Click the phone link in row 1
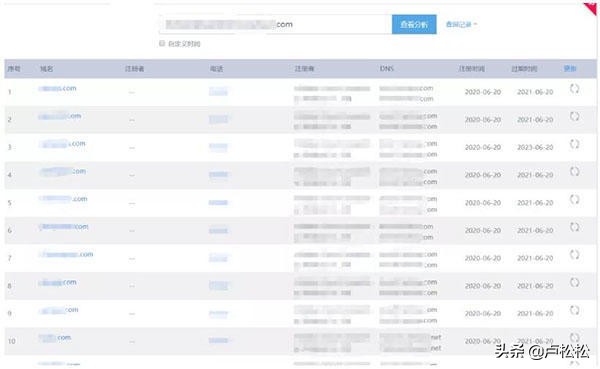The image size is (600, 369). pos(218,91)
